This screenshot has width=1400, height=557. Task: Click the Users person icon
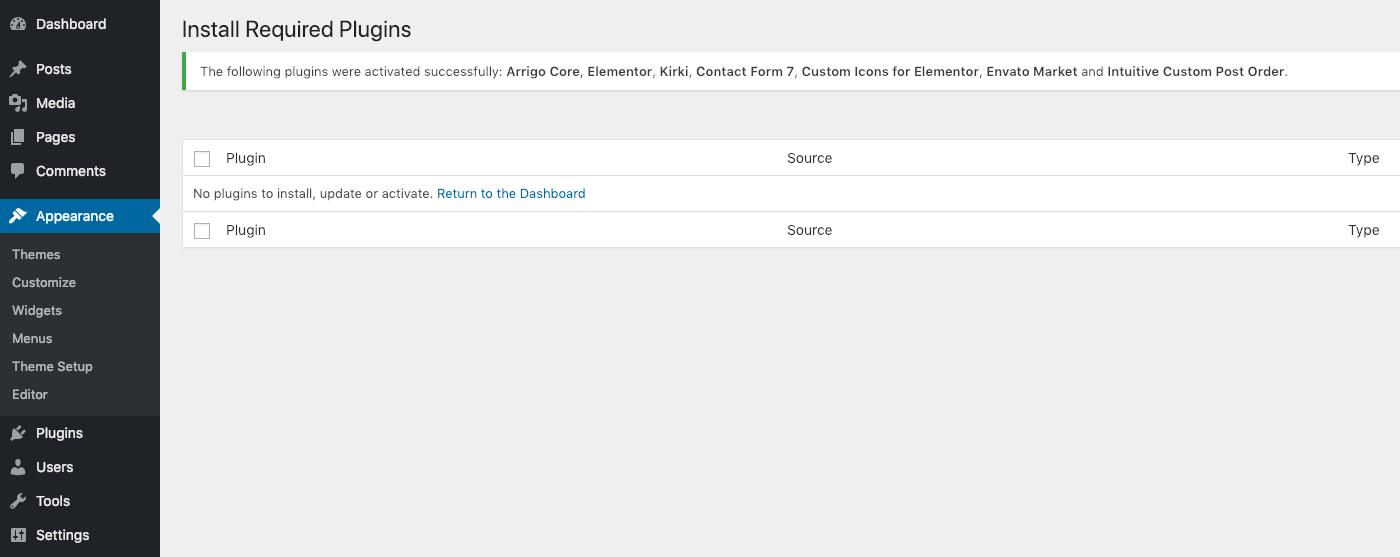(18, 467)
